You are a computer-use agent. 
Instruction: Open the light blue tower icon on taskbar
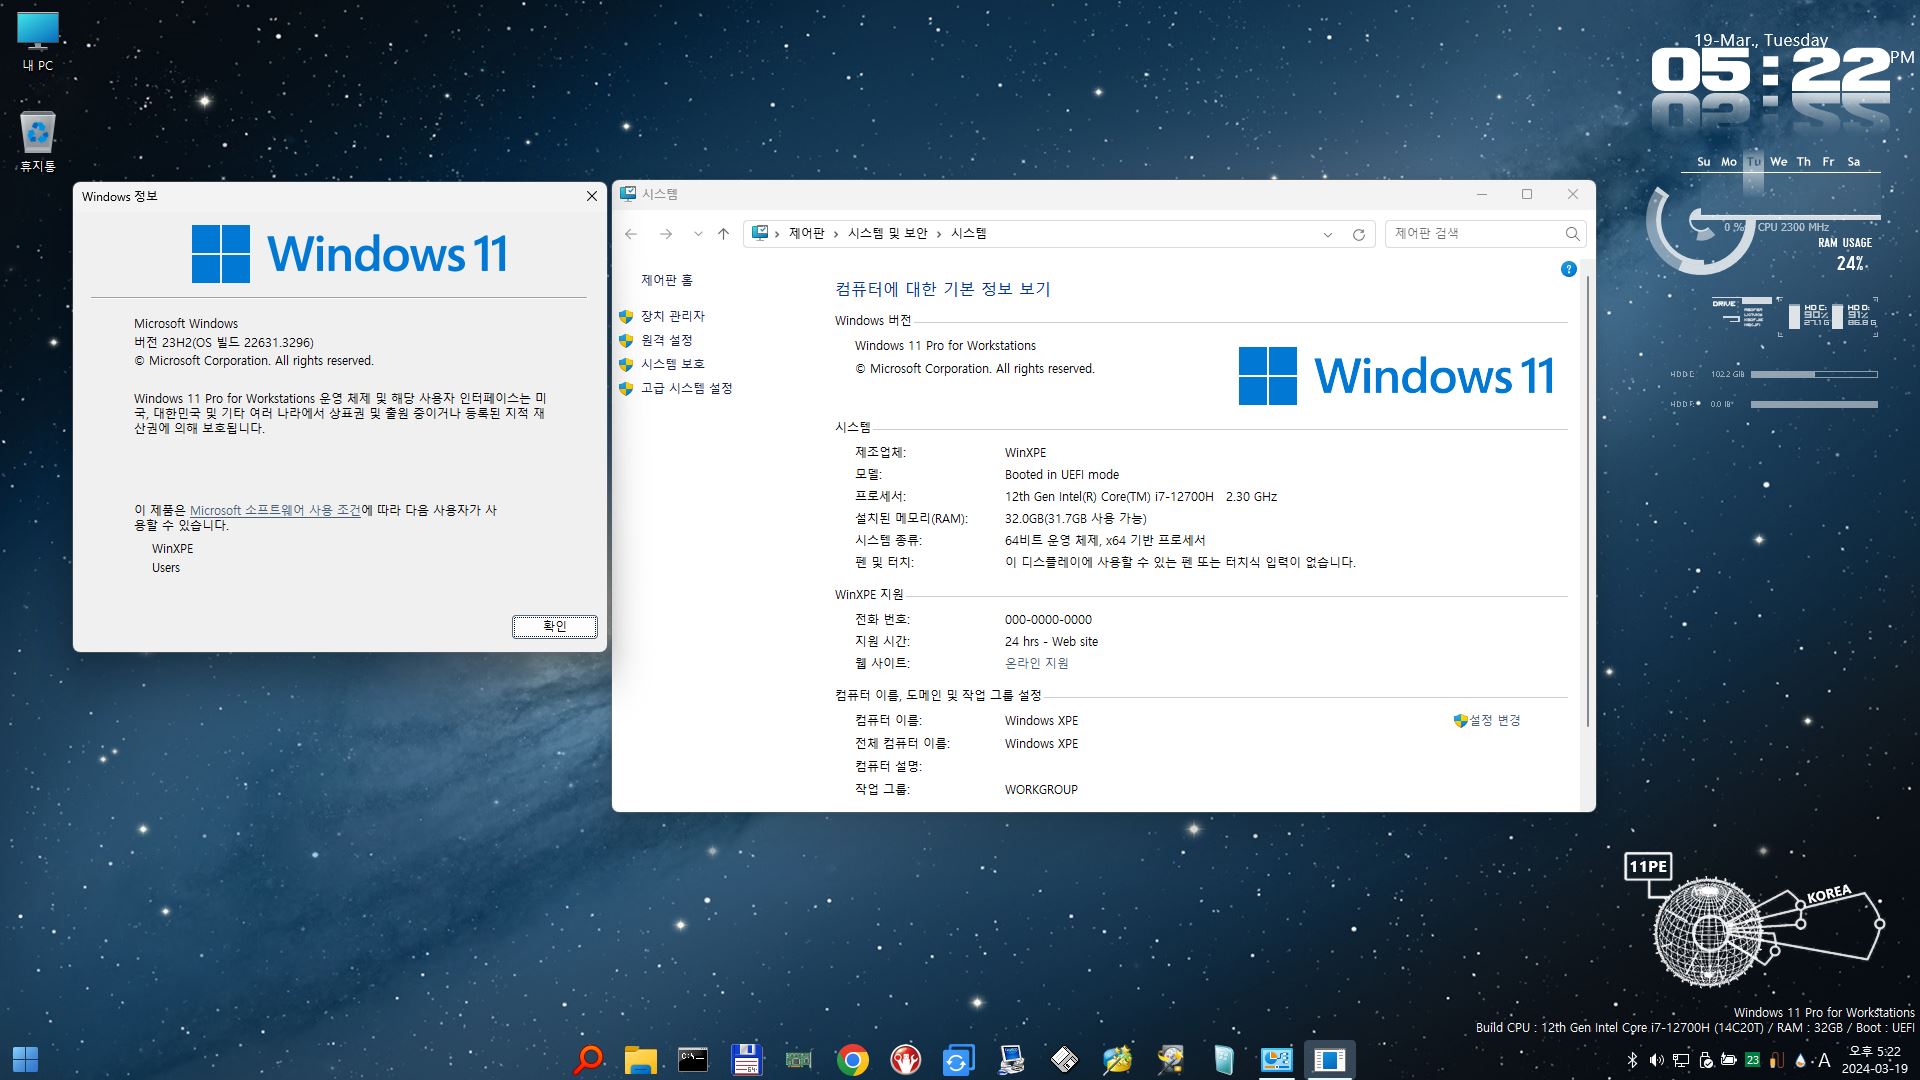click(x=1223, y=1059)
